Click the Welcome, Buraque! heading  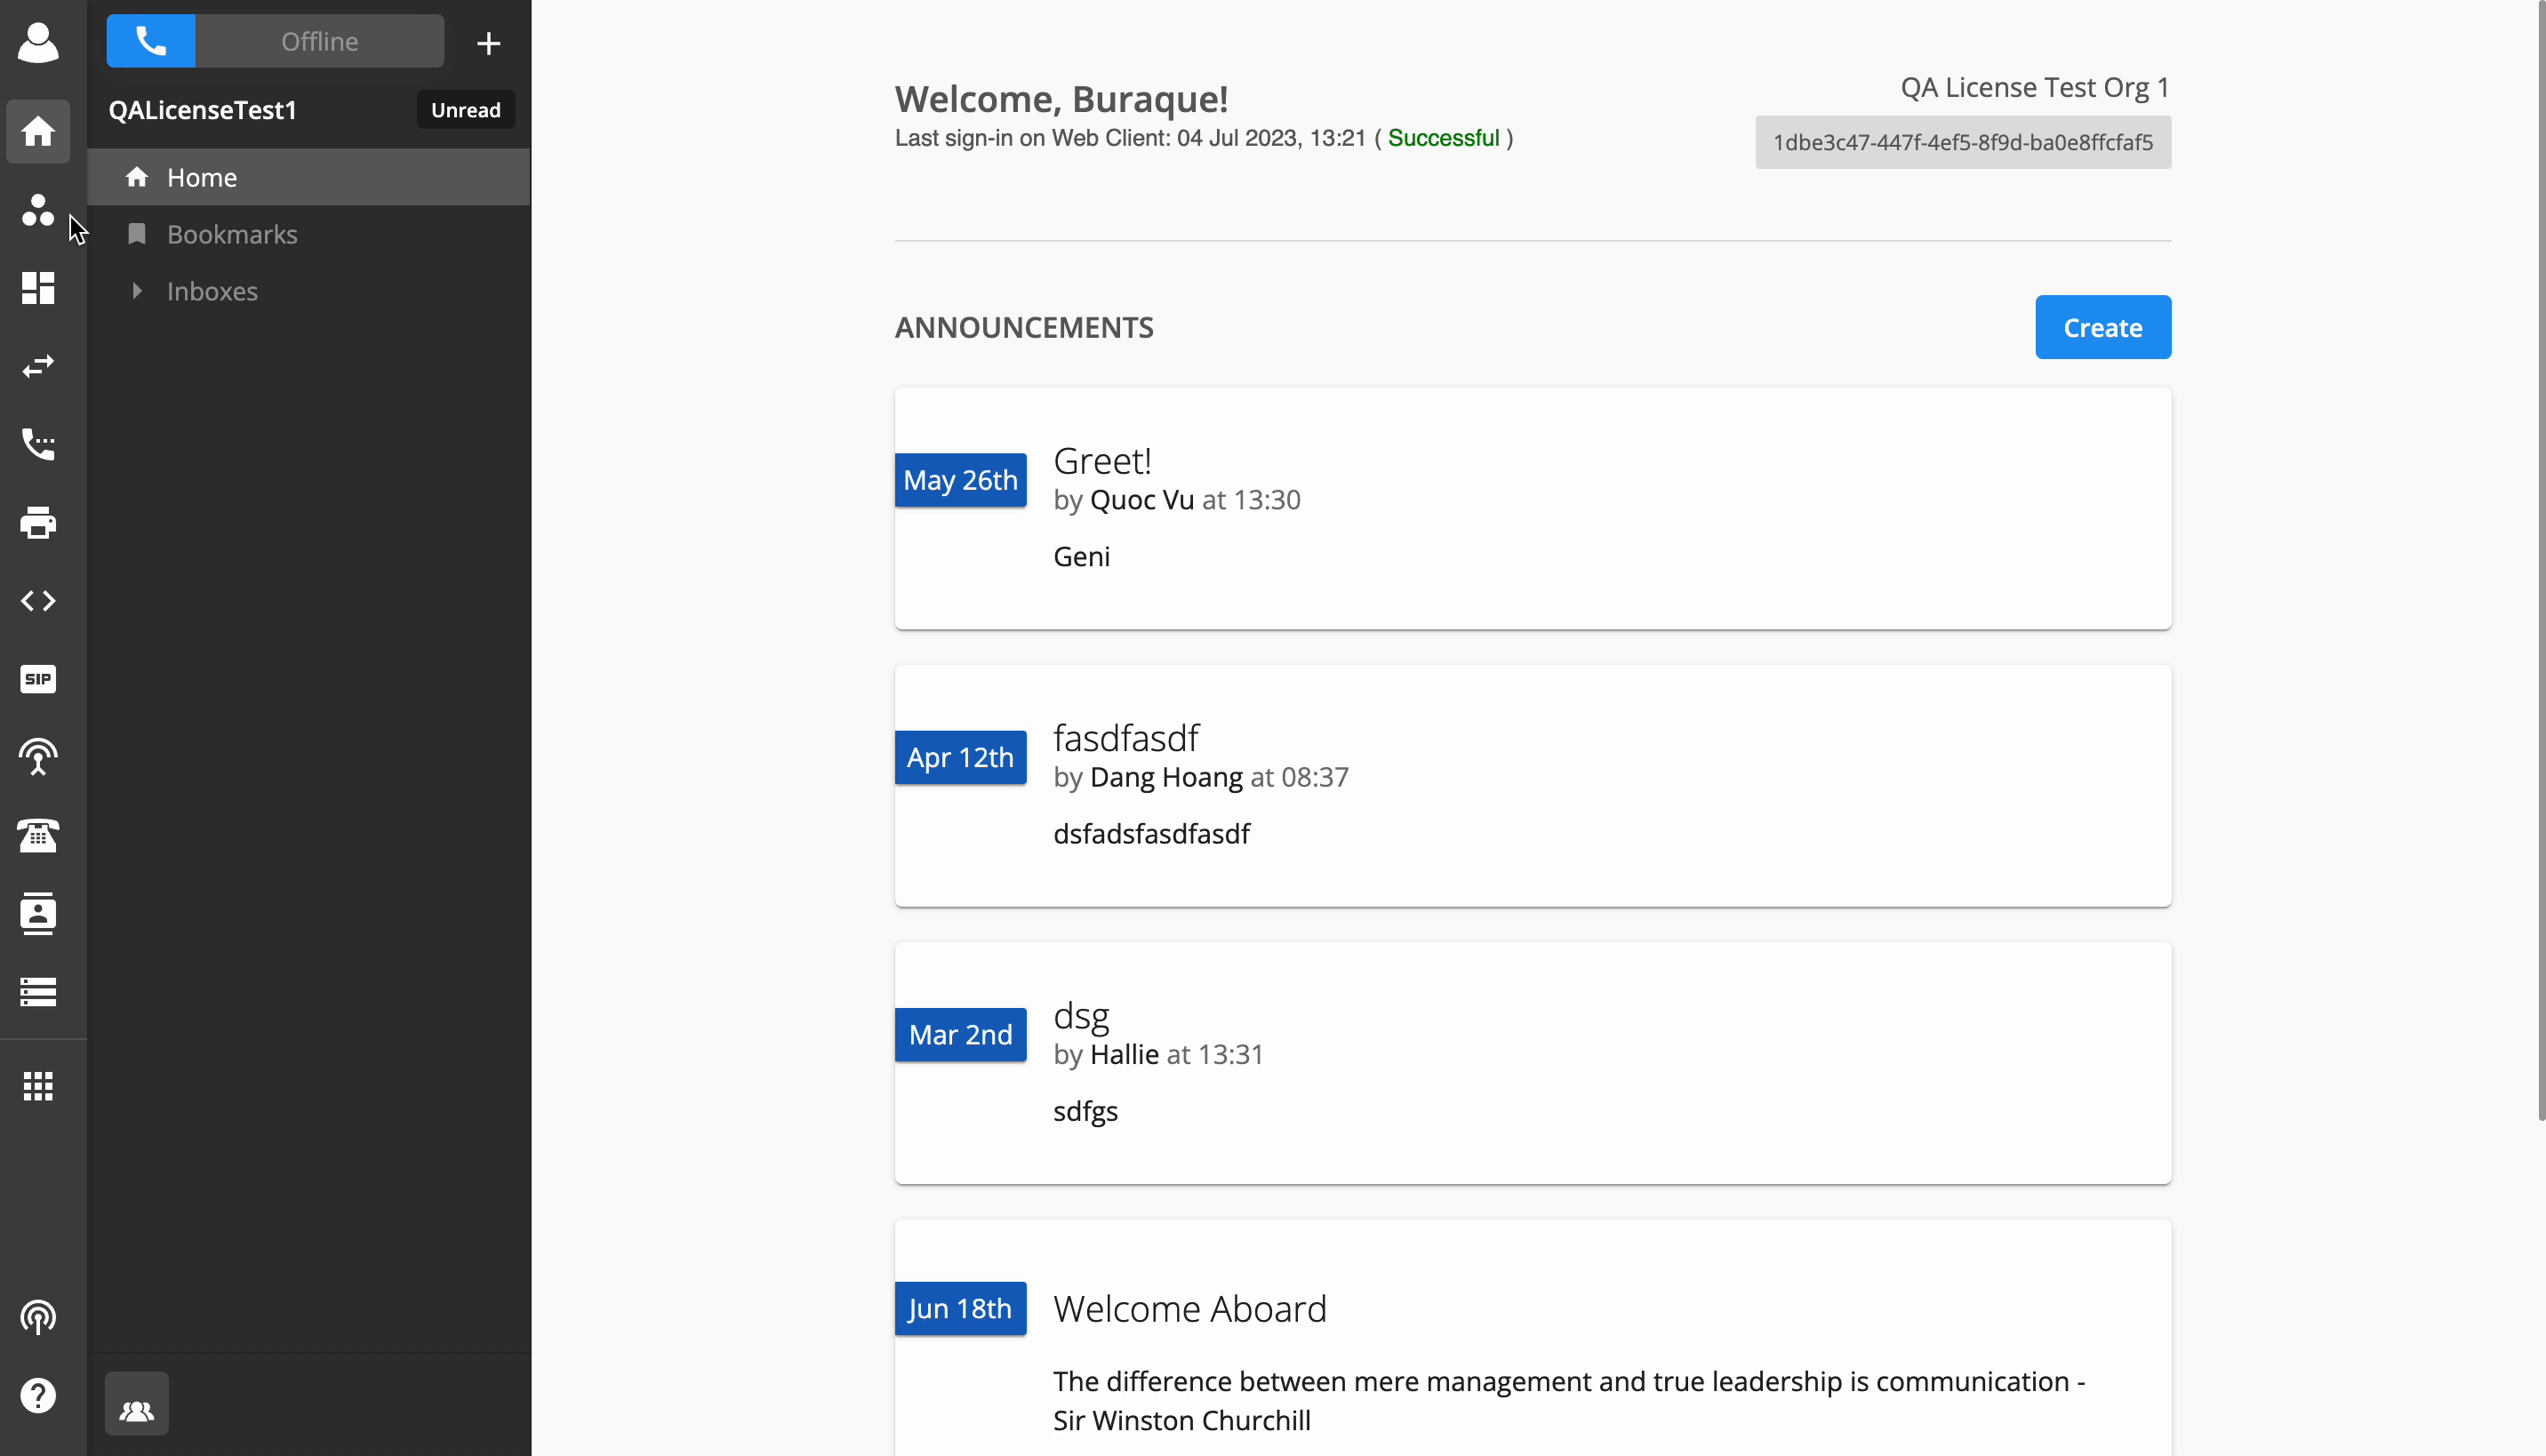(1061, 99)
